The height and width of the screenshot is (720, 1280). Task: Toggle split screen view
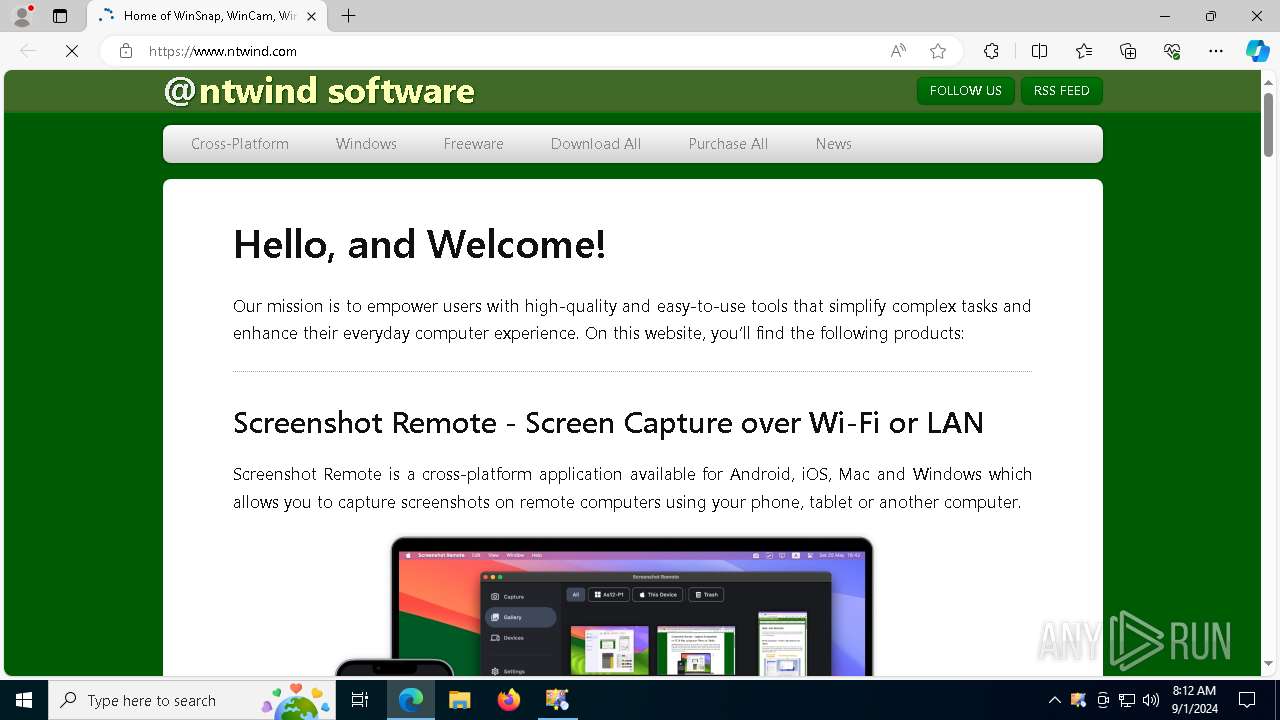(x=1039, y=51)
